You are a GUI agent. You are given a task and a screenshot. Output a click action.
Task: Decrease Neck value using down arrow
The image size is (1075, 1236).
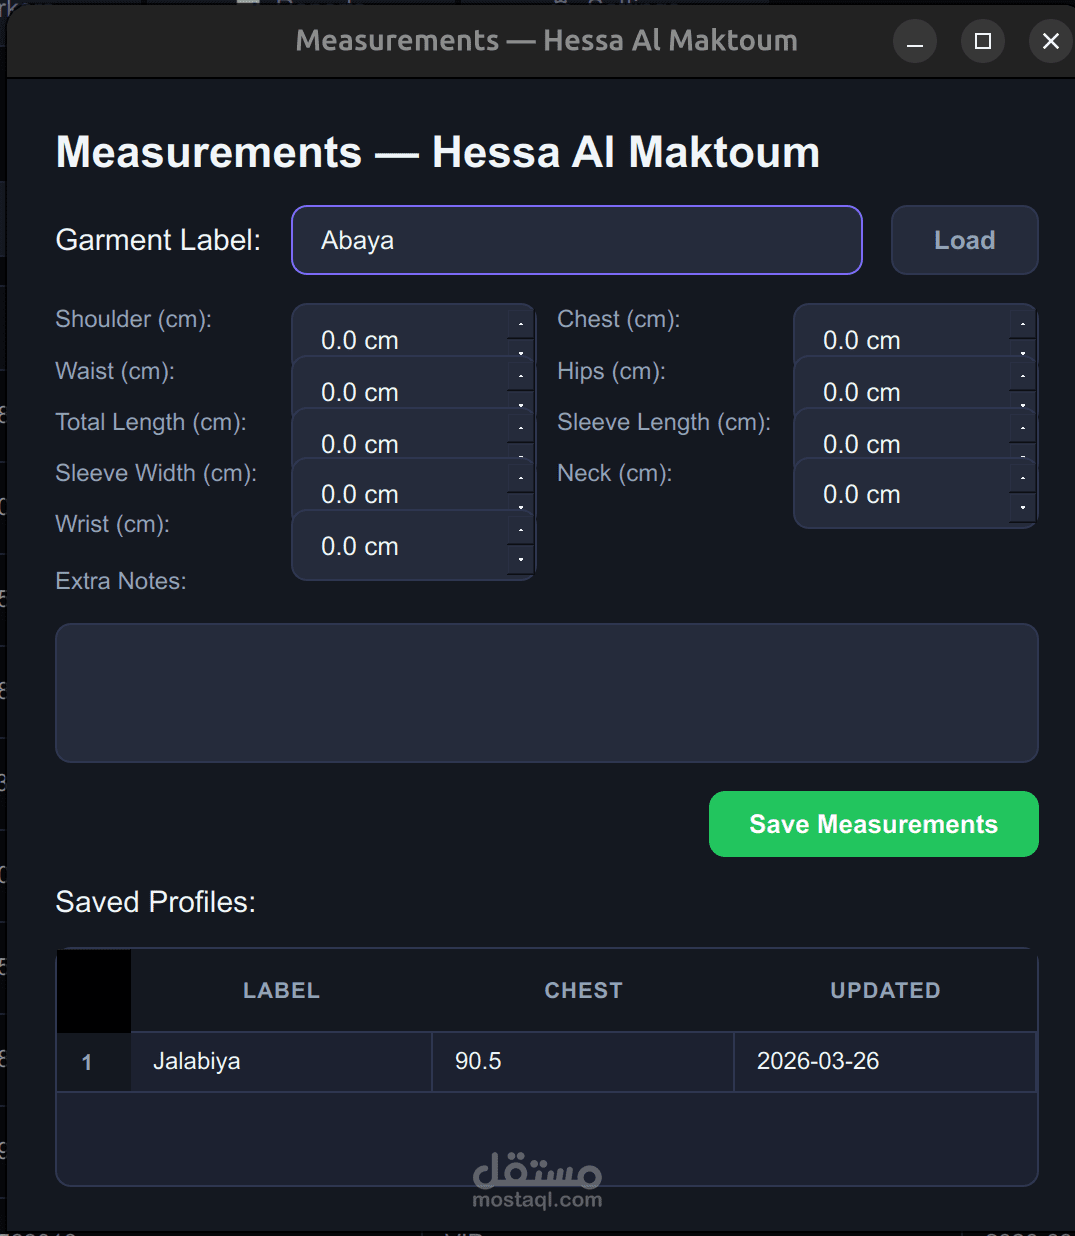(1023, 507)
